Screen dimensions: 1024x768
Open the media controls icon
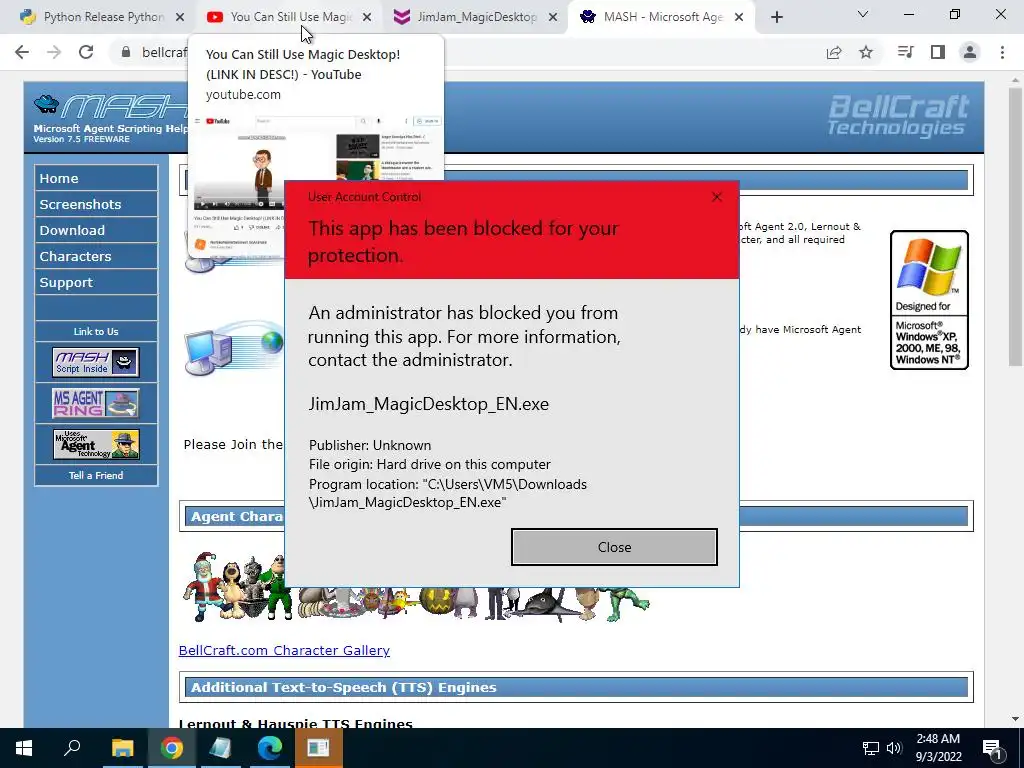(905, 52)
